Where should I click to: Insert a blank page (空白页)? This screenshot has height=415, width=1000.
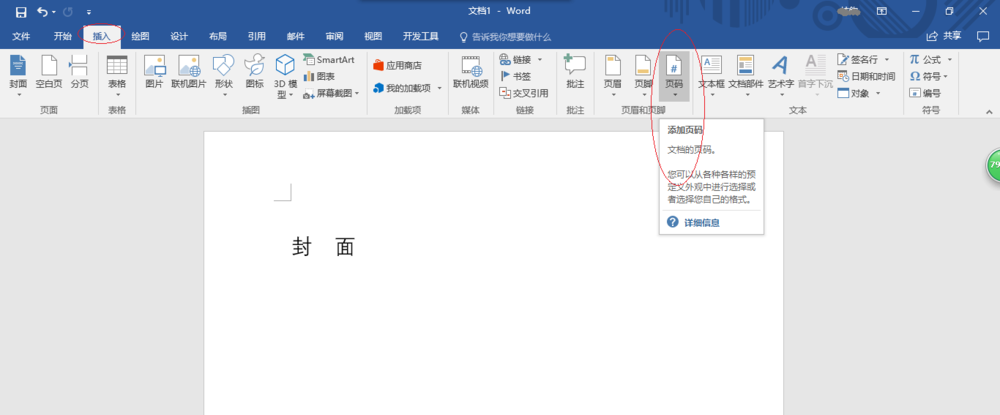tap(48, 72)
